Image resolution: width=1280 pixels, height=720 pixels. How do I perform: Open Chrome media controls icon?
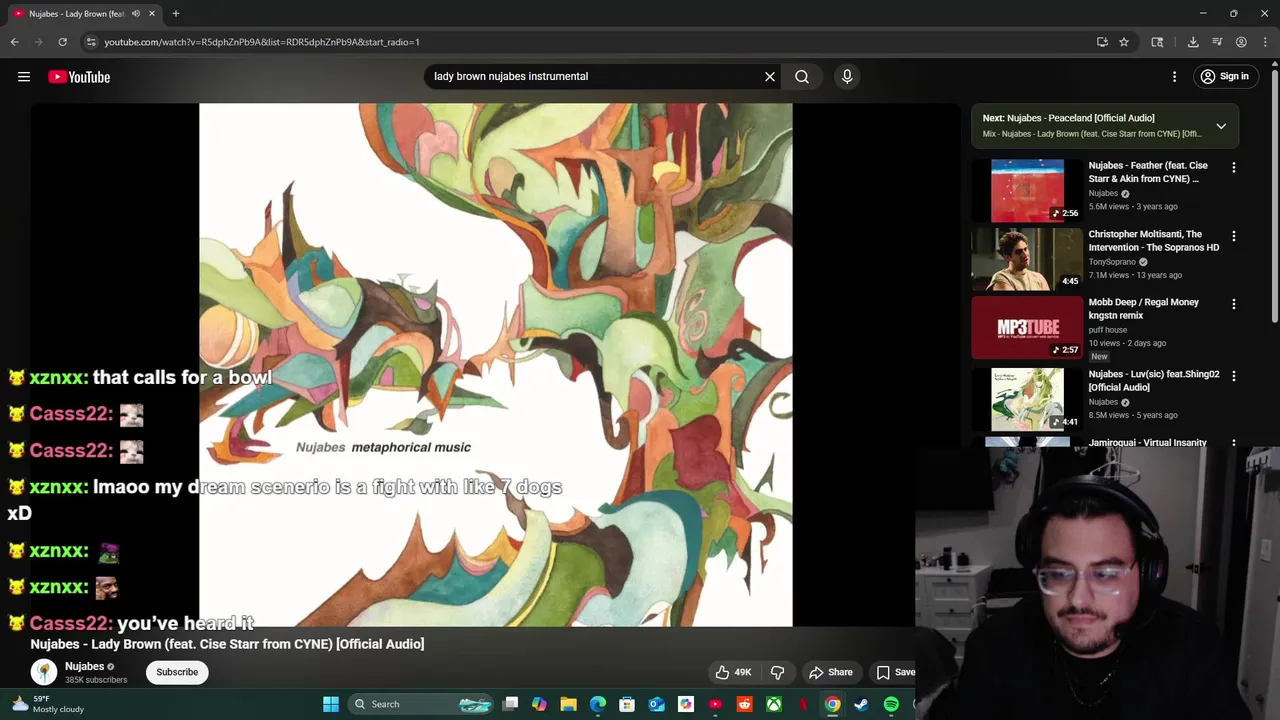coord(1217,42)
